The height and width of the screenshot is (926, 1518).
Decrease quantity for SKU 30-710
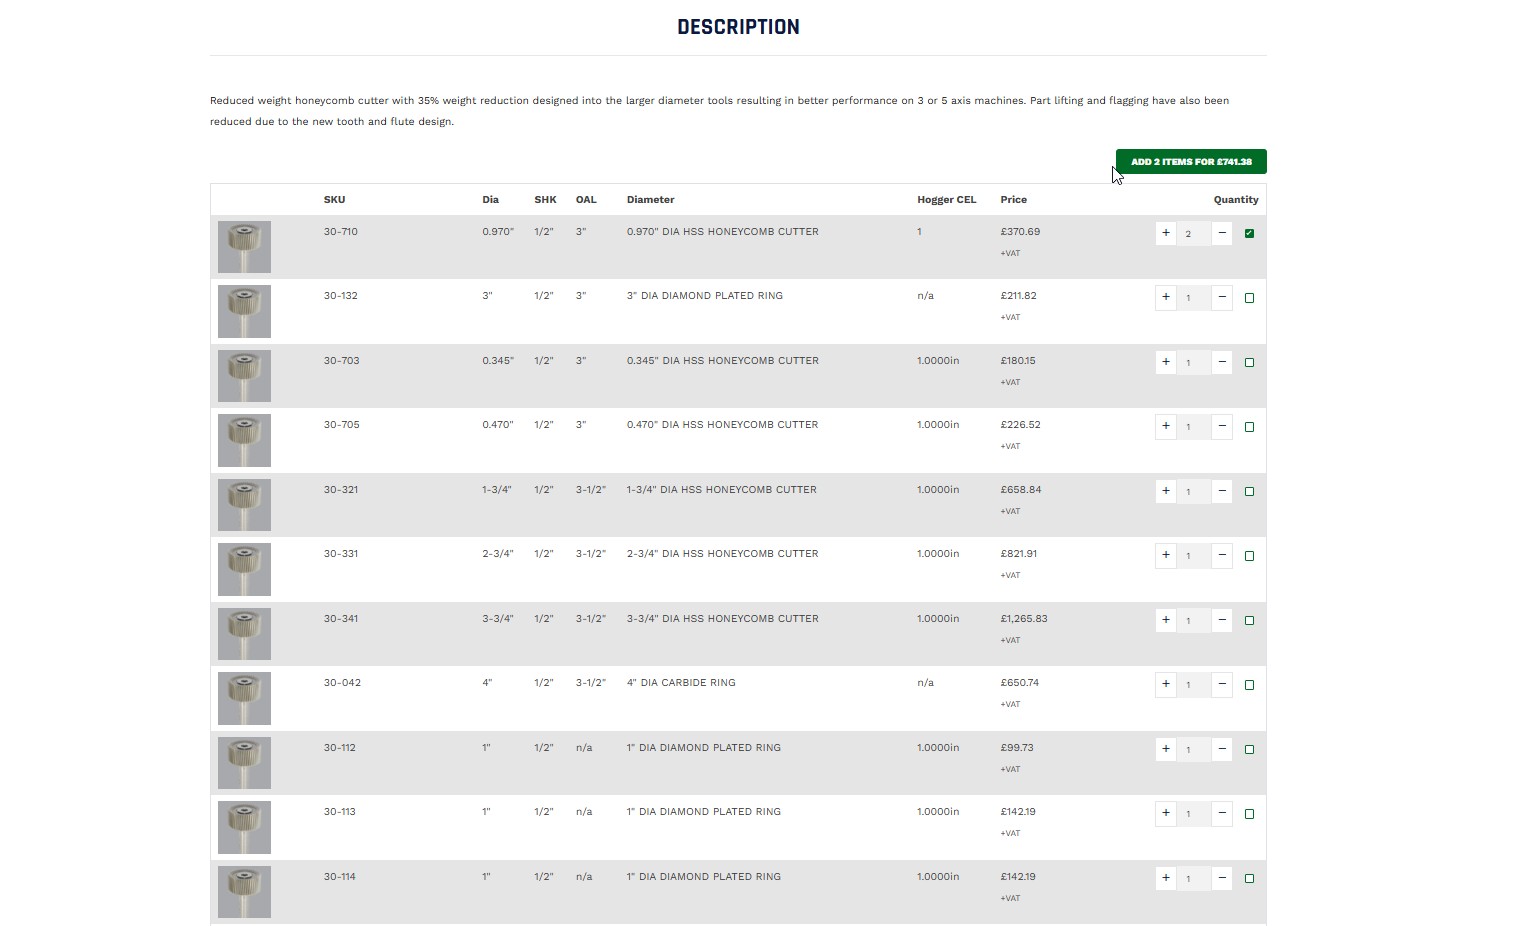coord(1222,233)
